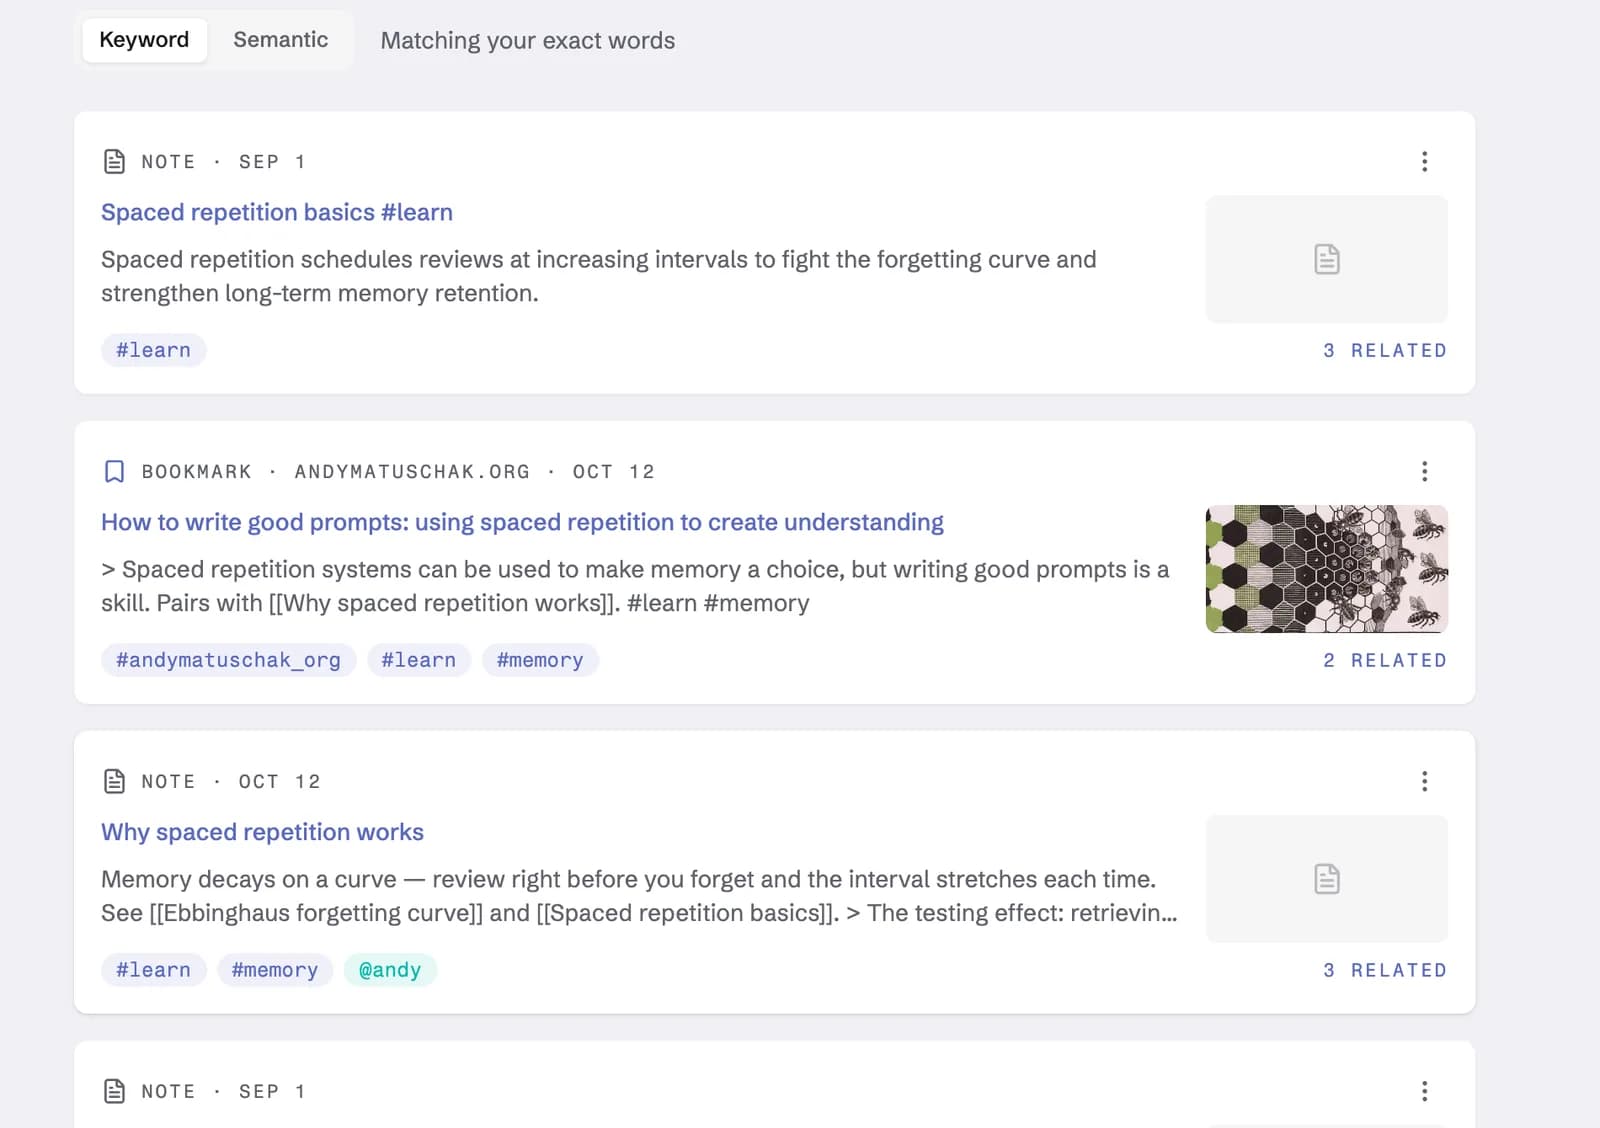Screen dimensions: 1600x1128
Task: Open more options for Why spaced repetition works
Action: (x=1424, y=782)
